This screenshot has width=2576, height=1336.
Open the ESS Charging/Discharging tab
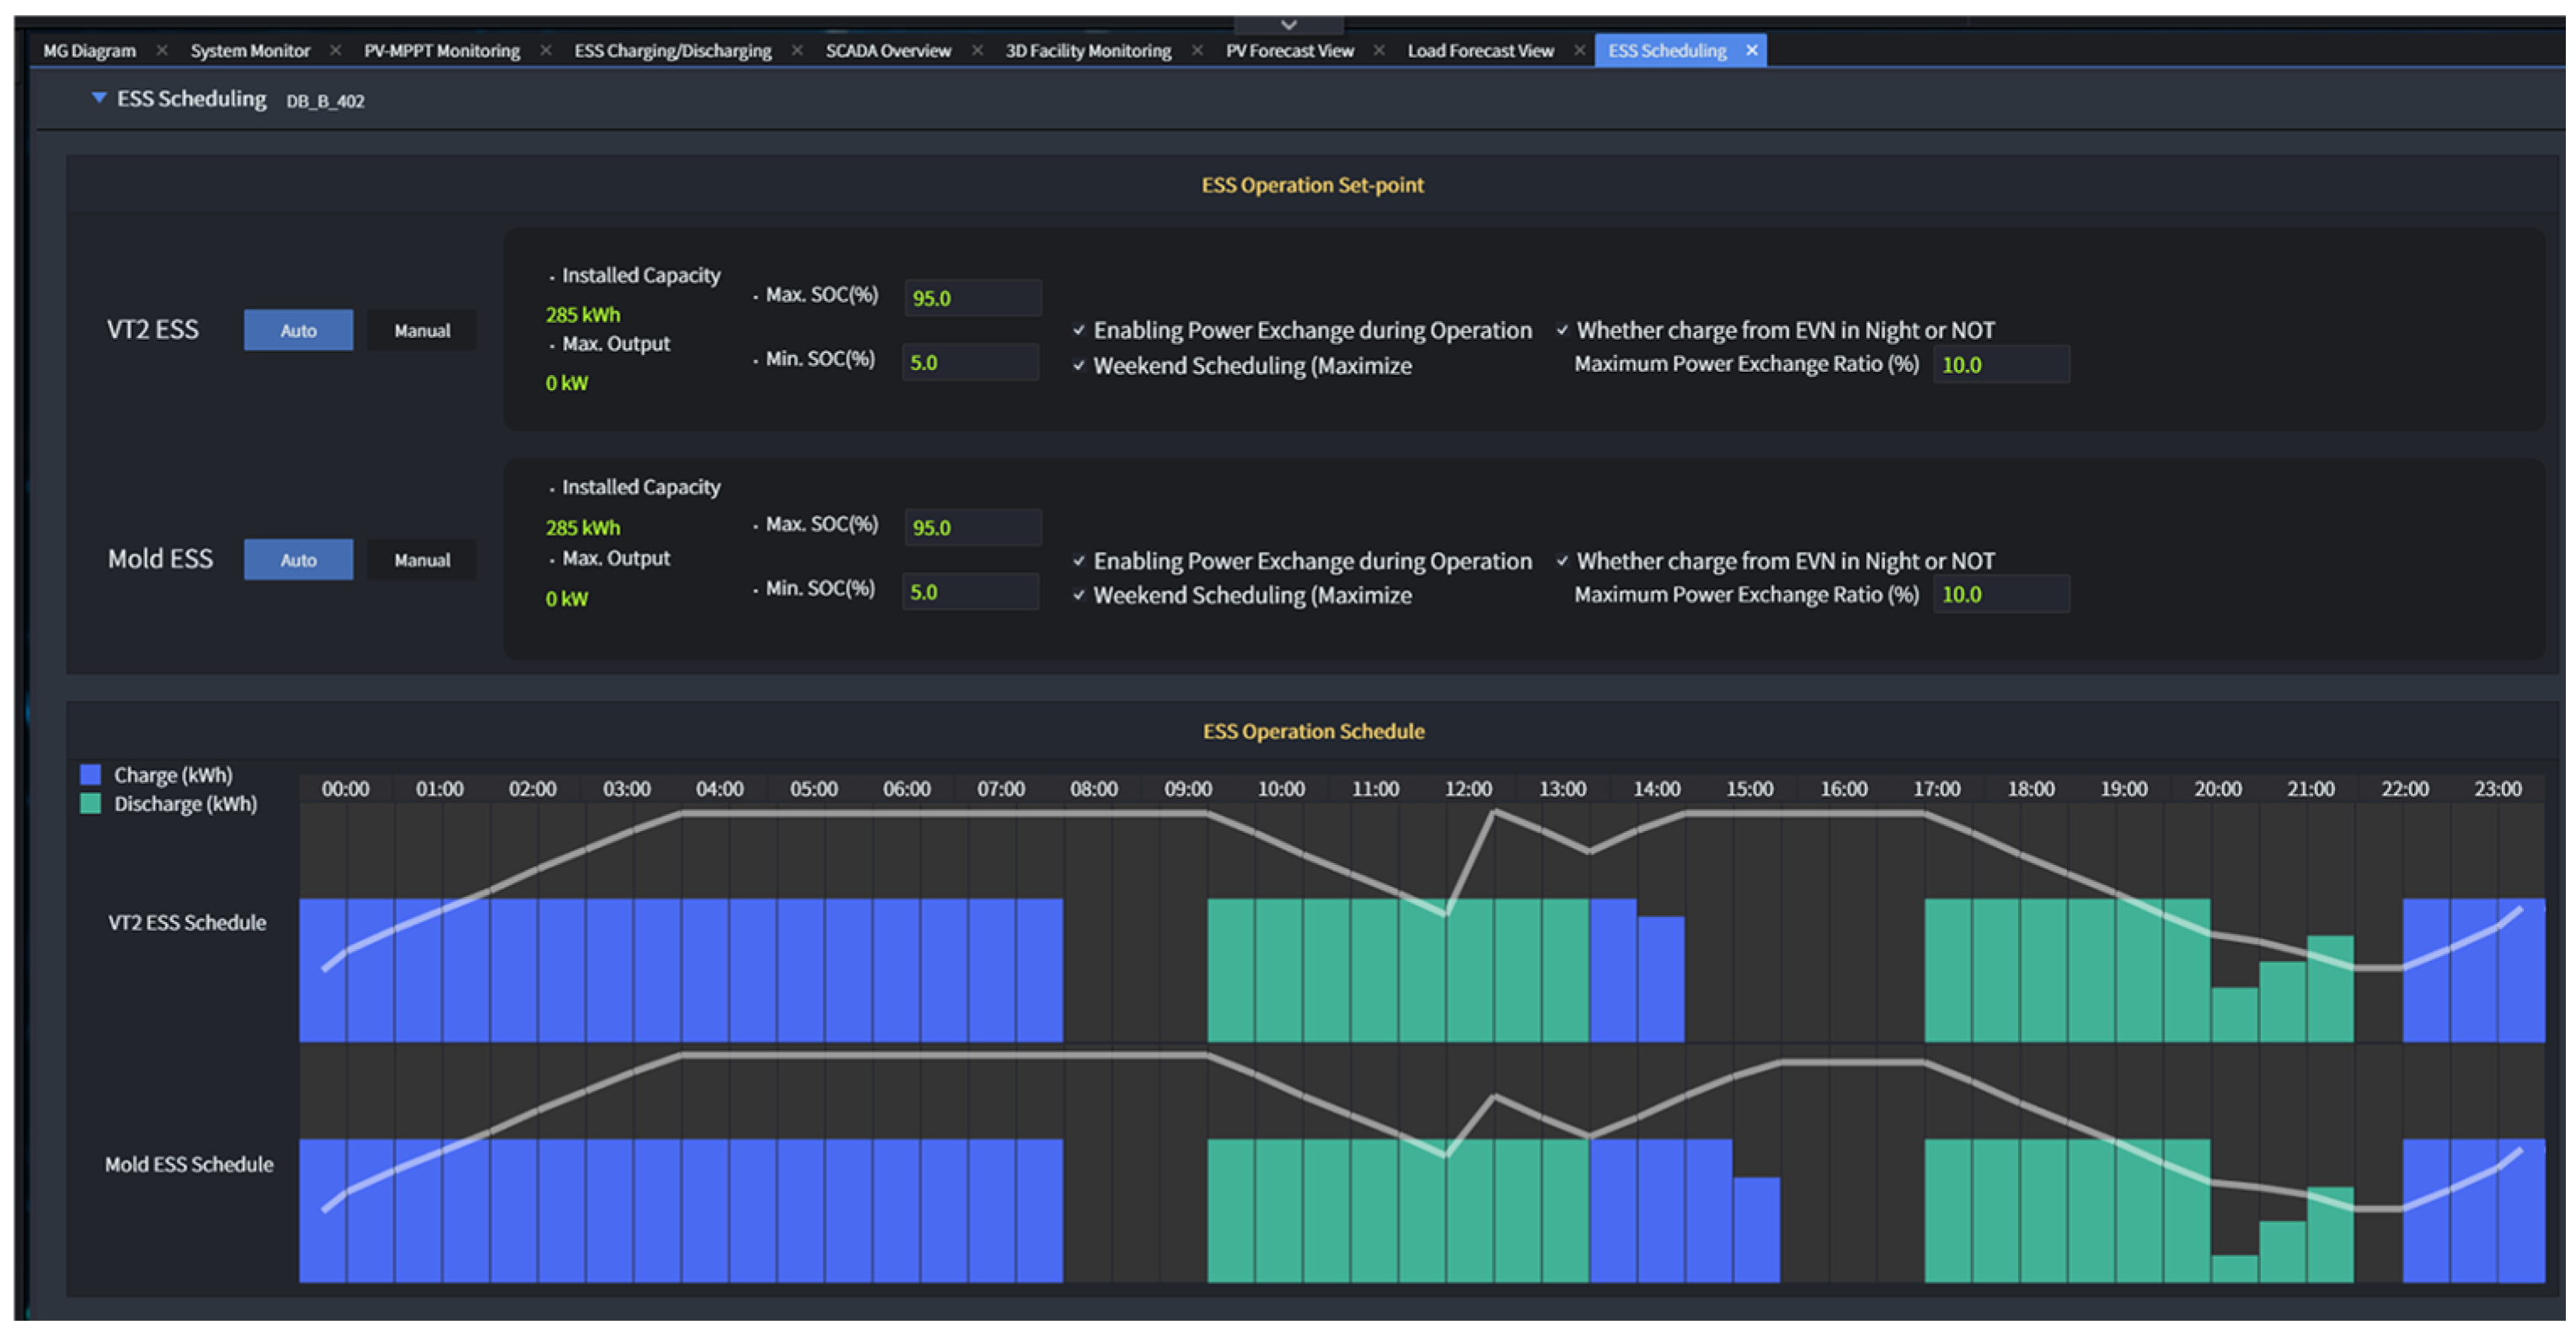pos(672,50)
